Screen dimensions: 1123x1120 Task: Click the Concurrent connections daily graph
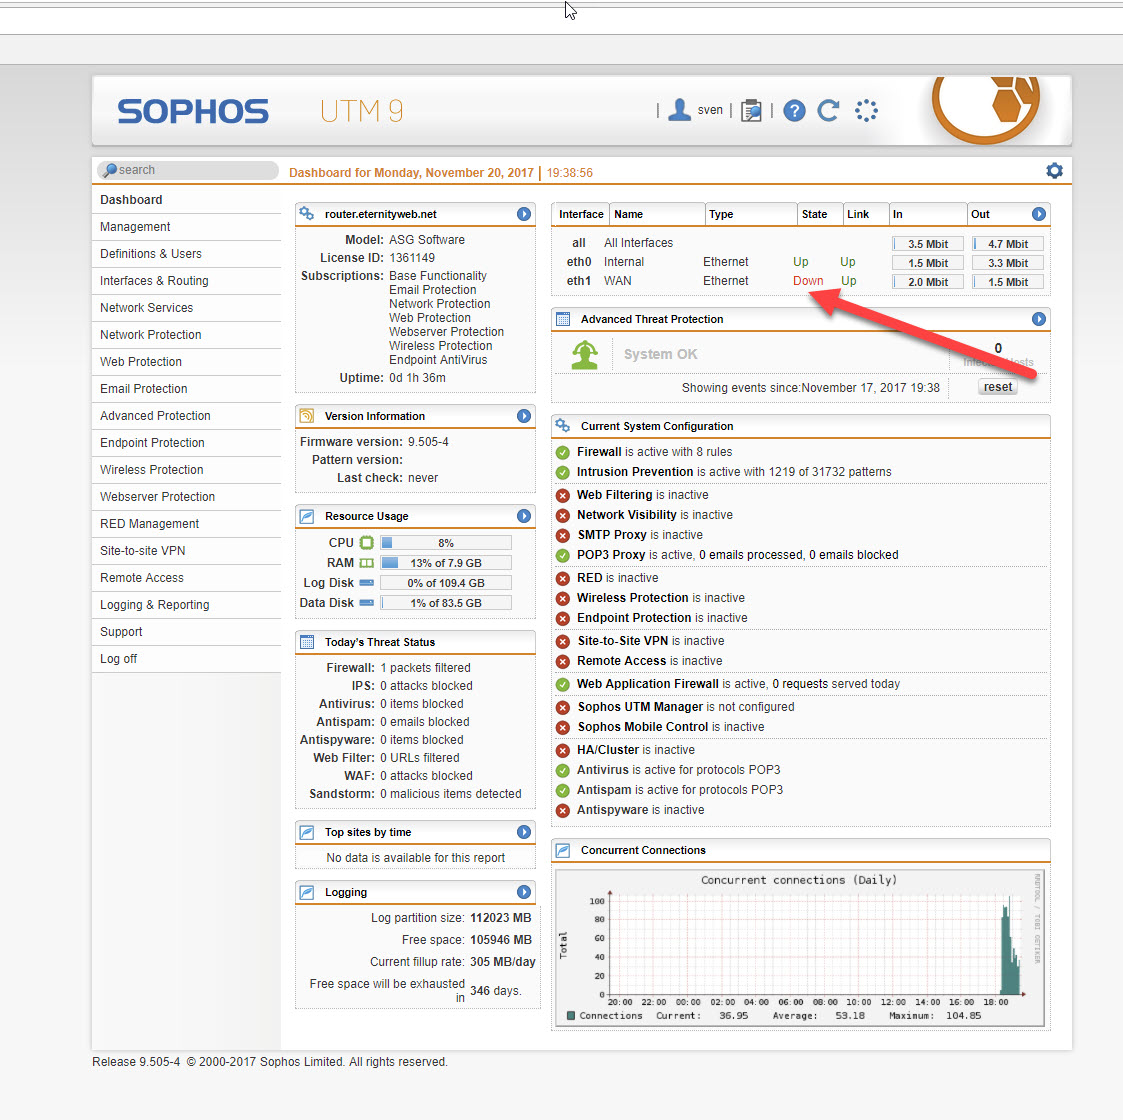tap(800, 948)
